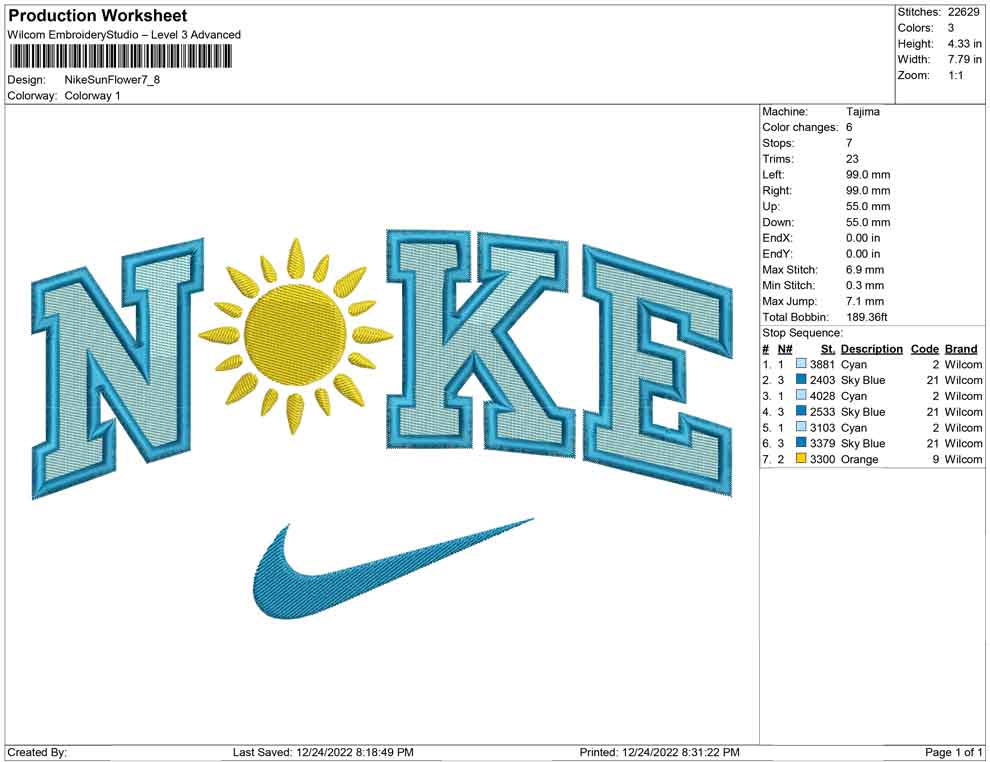Click the Min Stitch value 0.3 mm
The height and width of the screenshot is (762, 990).
click(x=864, y=285)
